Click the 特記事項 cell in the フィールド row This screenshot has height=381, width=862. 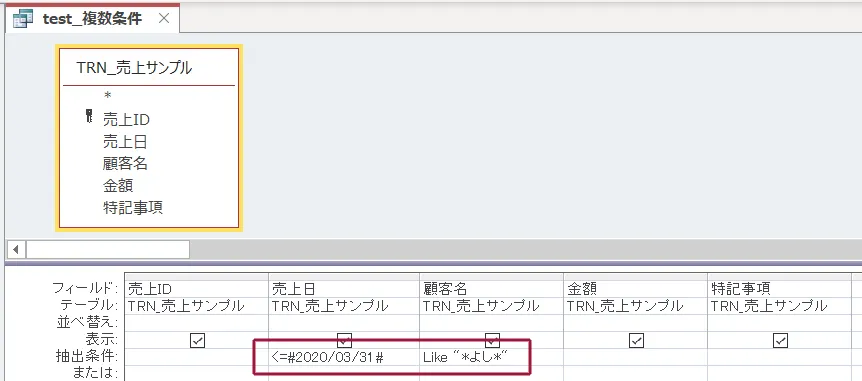pos(780,289)
